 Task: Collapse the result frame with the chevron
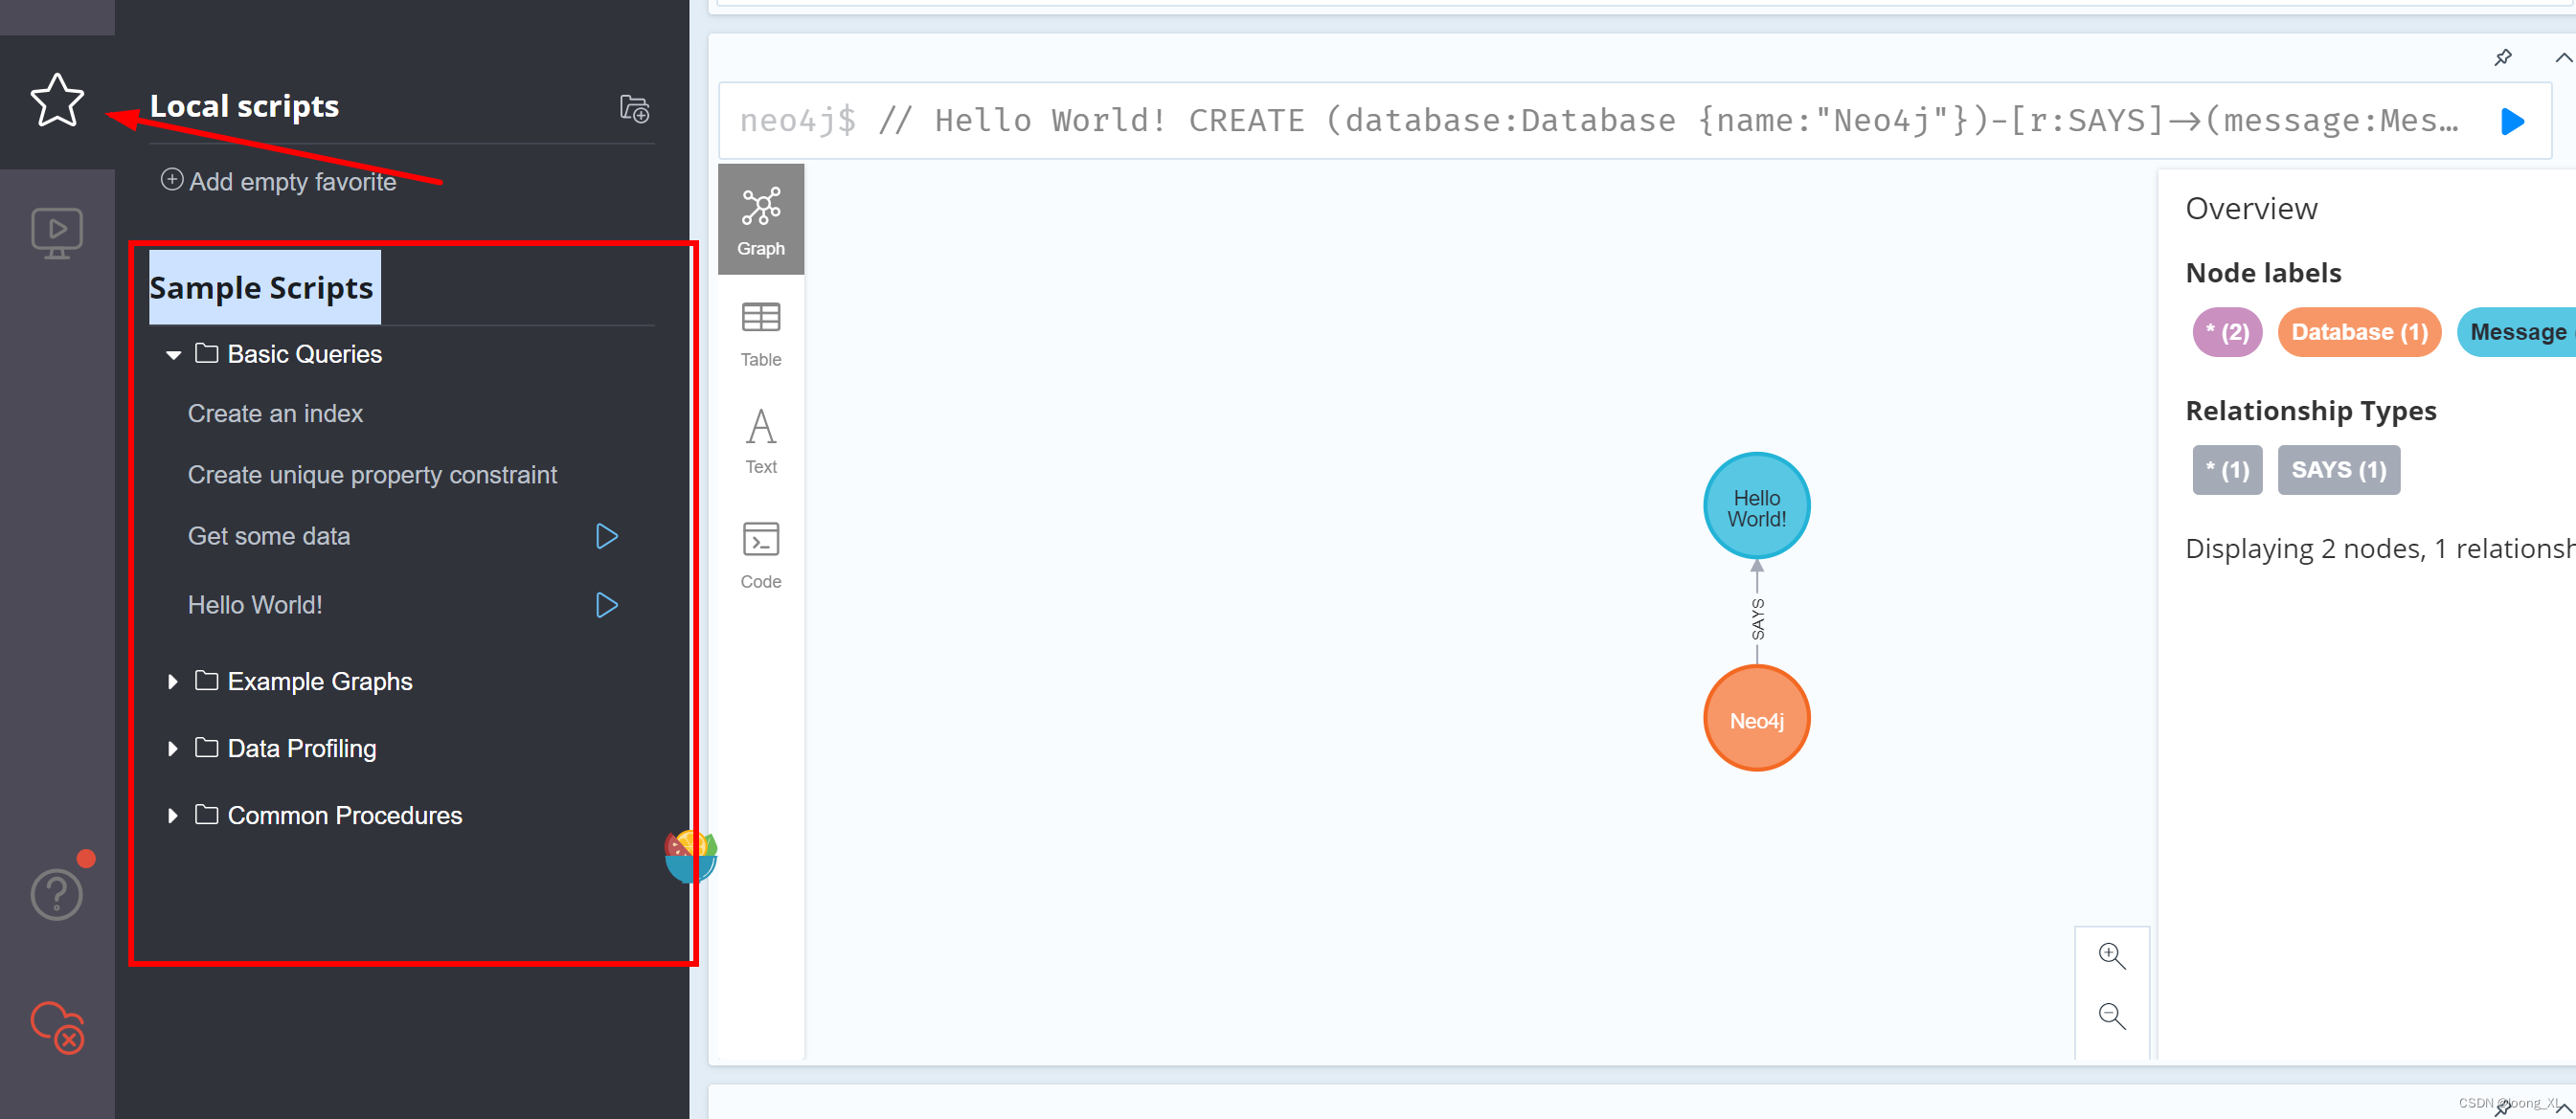[2563, 58]
